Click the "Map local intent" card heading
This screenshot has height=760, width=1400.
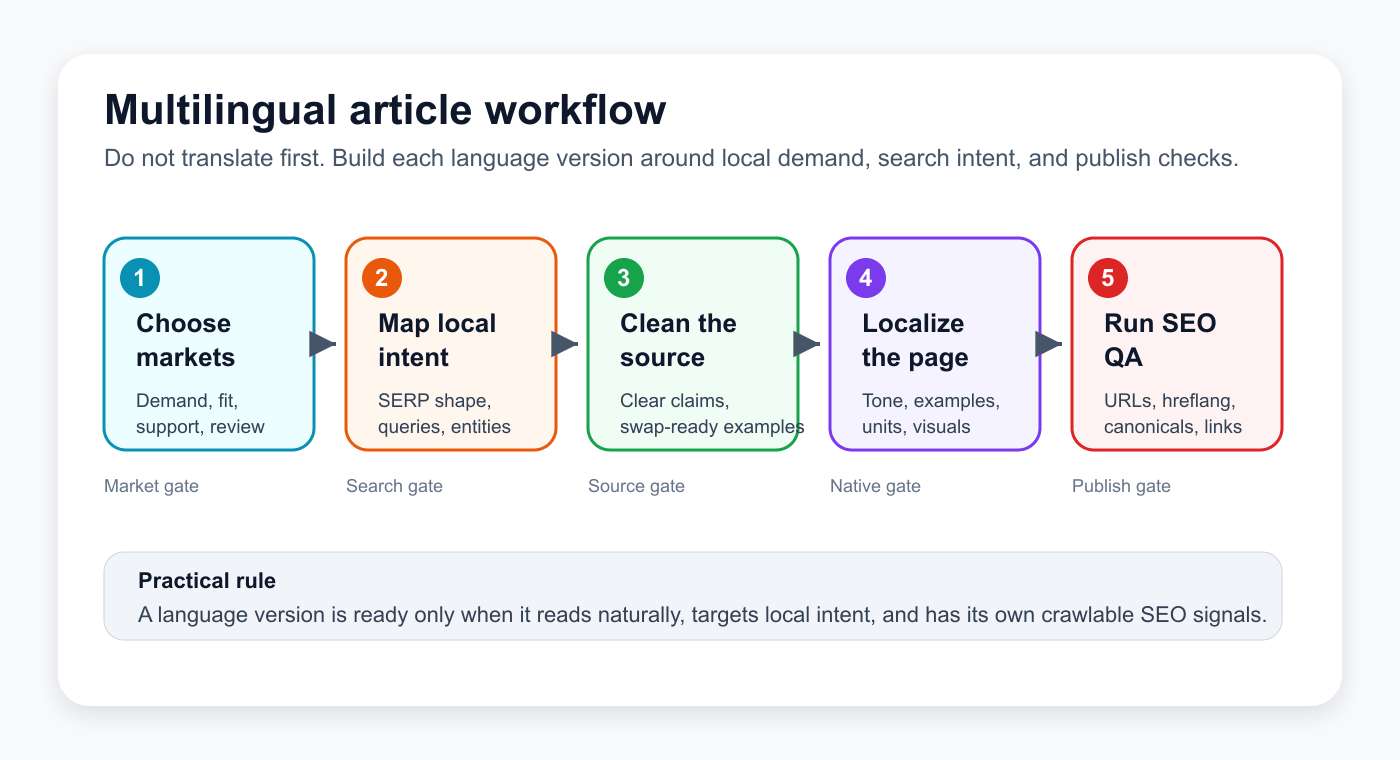[x=437, y=340]
